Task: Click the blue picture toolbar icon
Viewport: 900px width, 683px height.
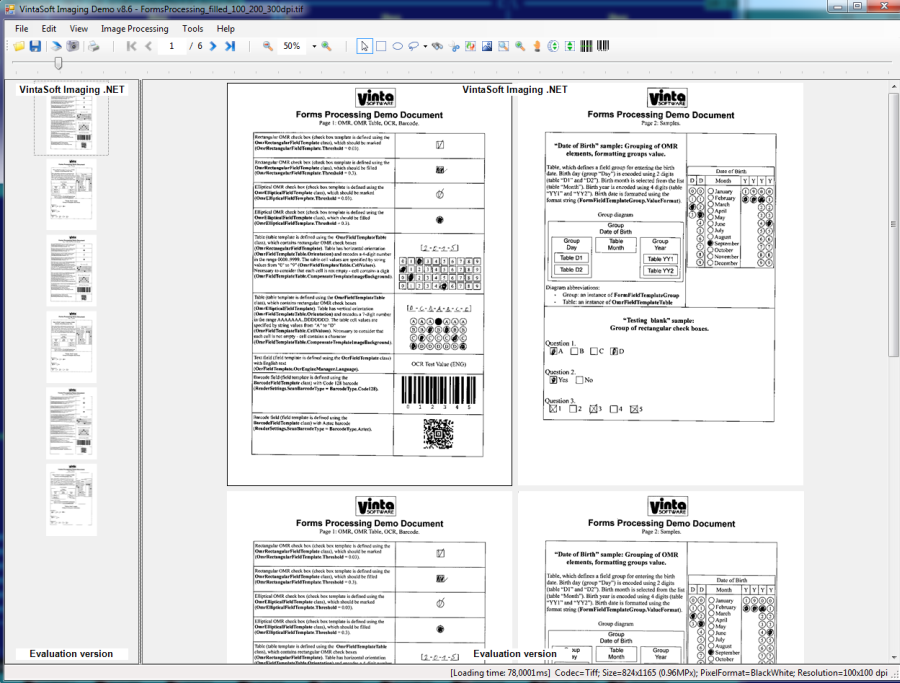Action: (487, 46)
